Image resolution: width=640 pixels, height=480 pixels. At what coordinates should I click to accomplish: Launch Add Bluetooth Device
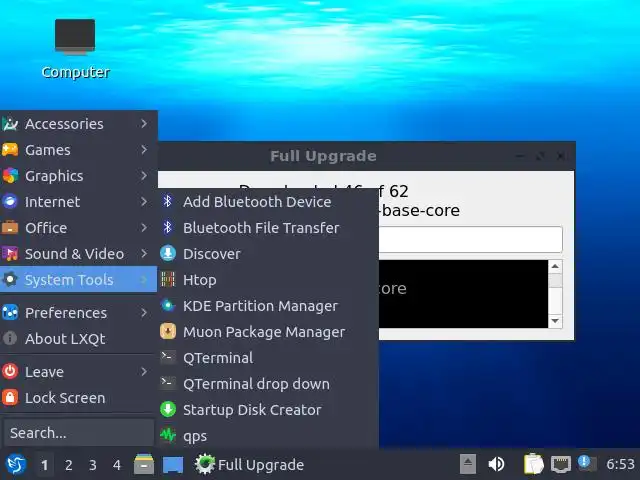(269, 202)
